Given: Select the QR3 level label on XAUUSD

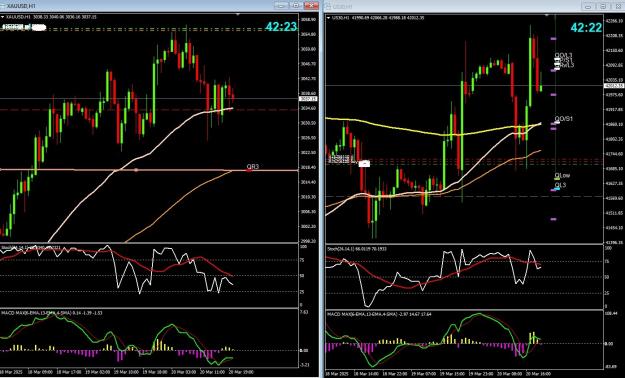Looking at the screenshot, I should (x=252, y=167).
